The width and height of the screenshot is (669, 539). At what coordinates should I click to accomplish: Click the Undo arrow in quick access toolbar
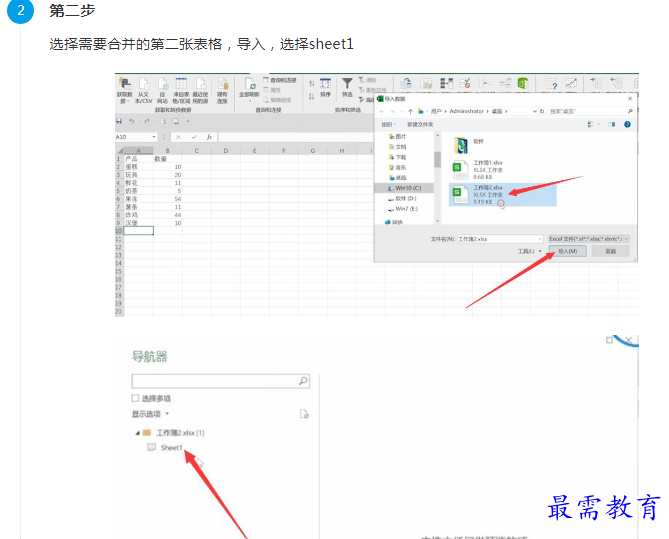click(x=131, y=121)
